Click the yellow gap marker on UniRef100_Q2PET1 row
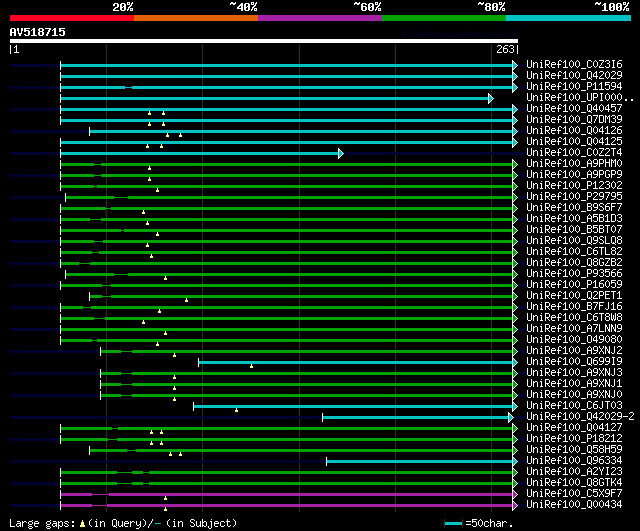The image size is (640, 531). click(187, 300)
